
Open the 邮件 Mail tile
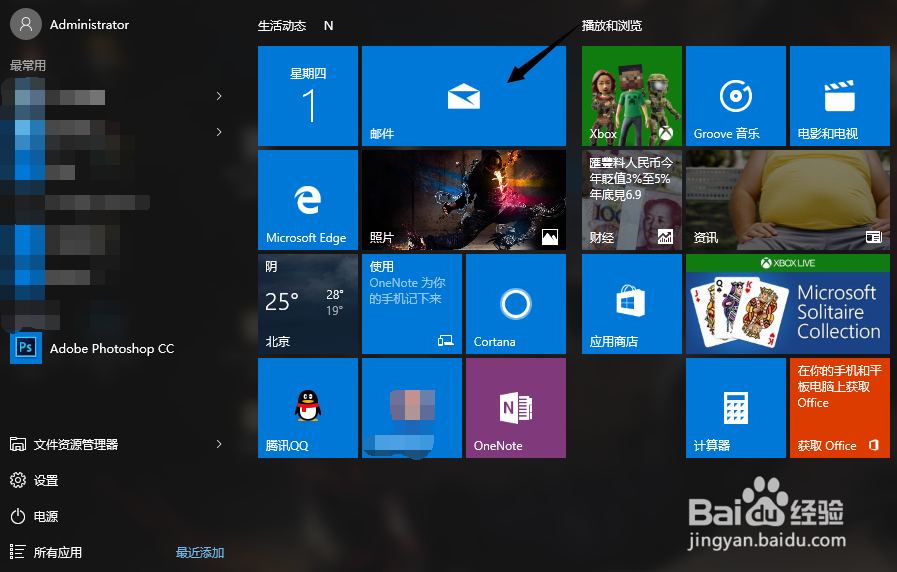tap(464, 96)
